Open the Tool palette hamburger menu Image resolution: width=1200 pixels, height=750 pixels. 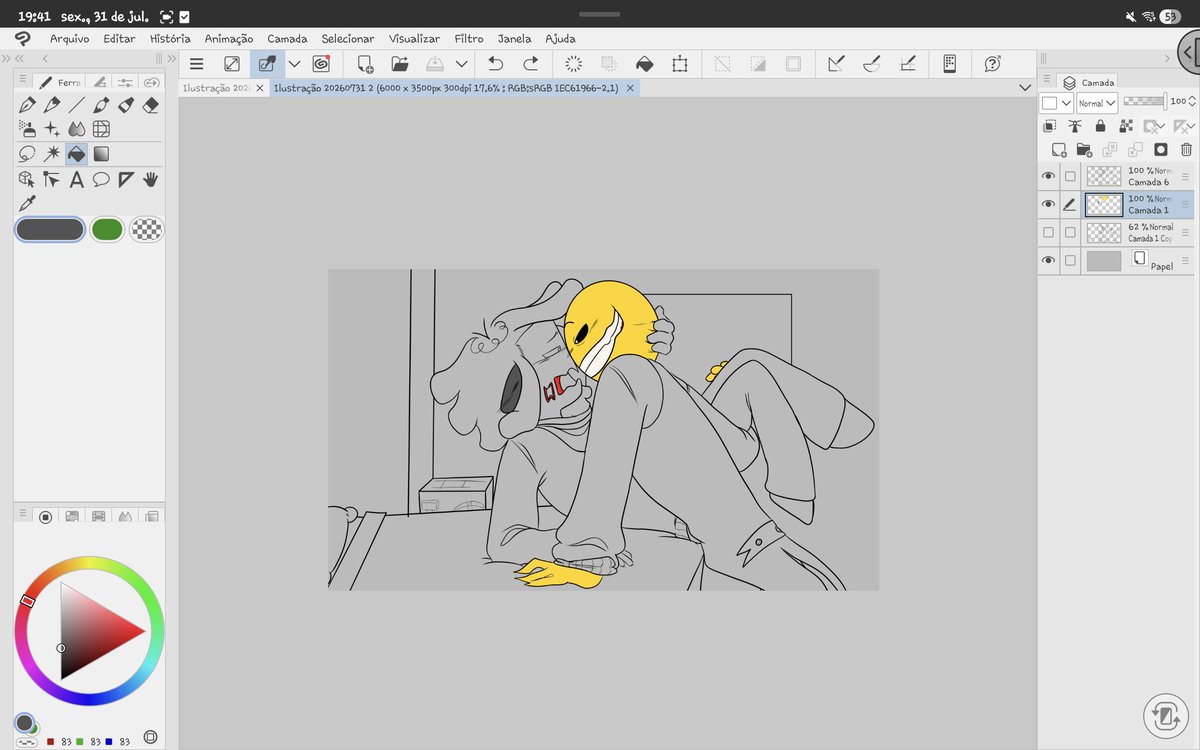tap(23, 80)
